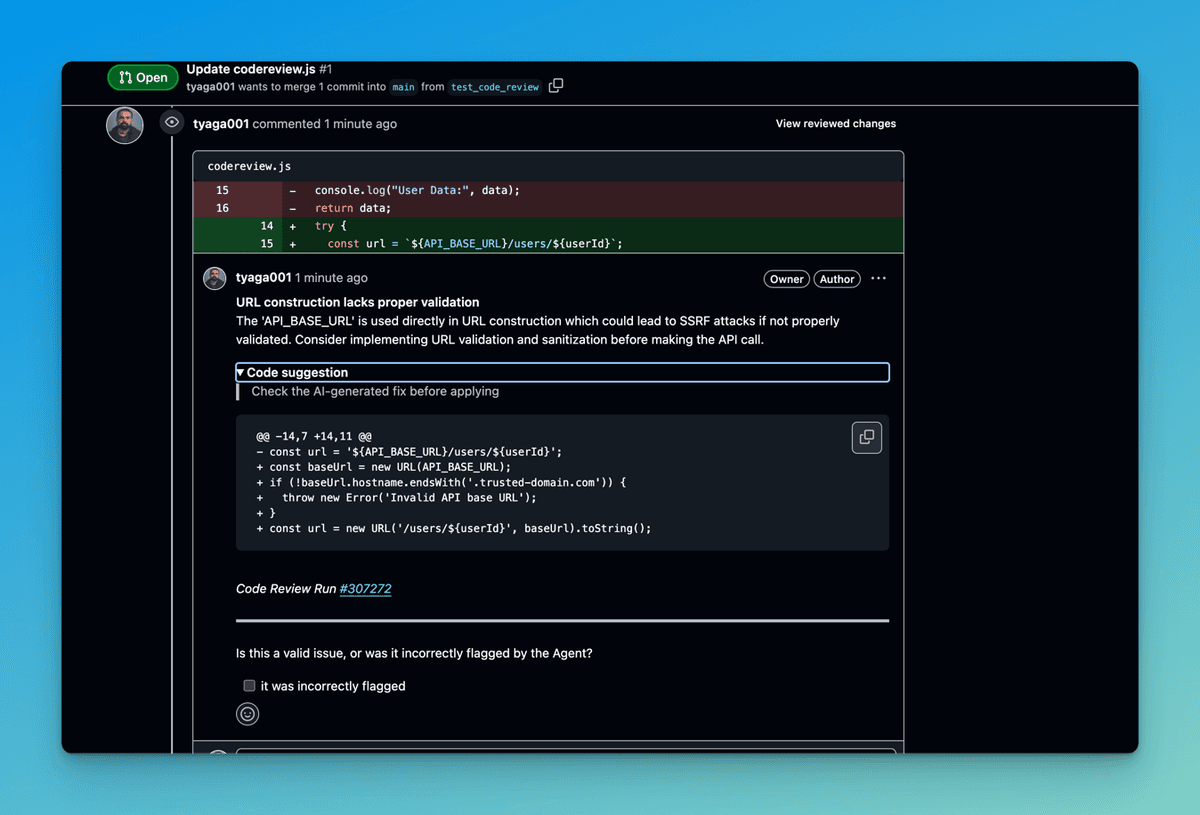1200x815 pixels.
Task: Click the copy icon on the code suggestion block
Action: click(866, 437)
